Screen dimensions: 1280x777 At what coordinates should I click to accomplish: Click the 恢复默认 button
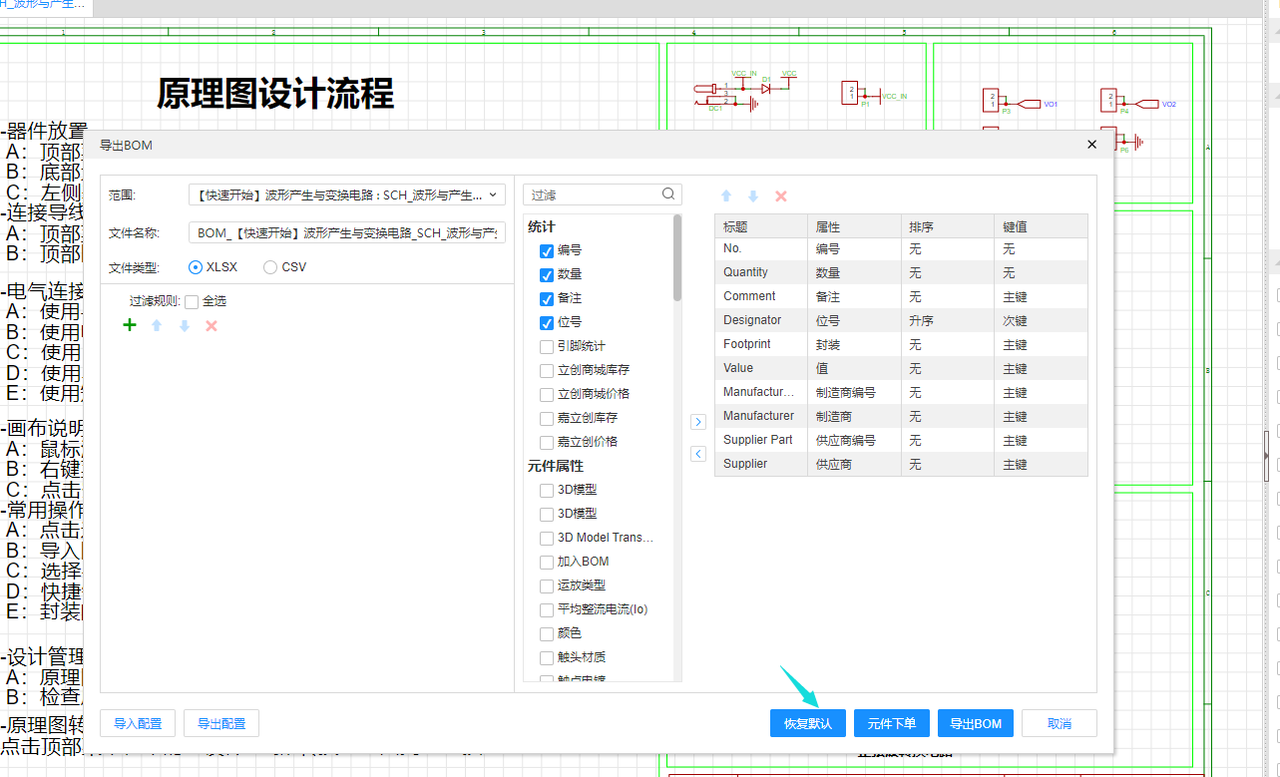click(x=808, y=723)
